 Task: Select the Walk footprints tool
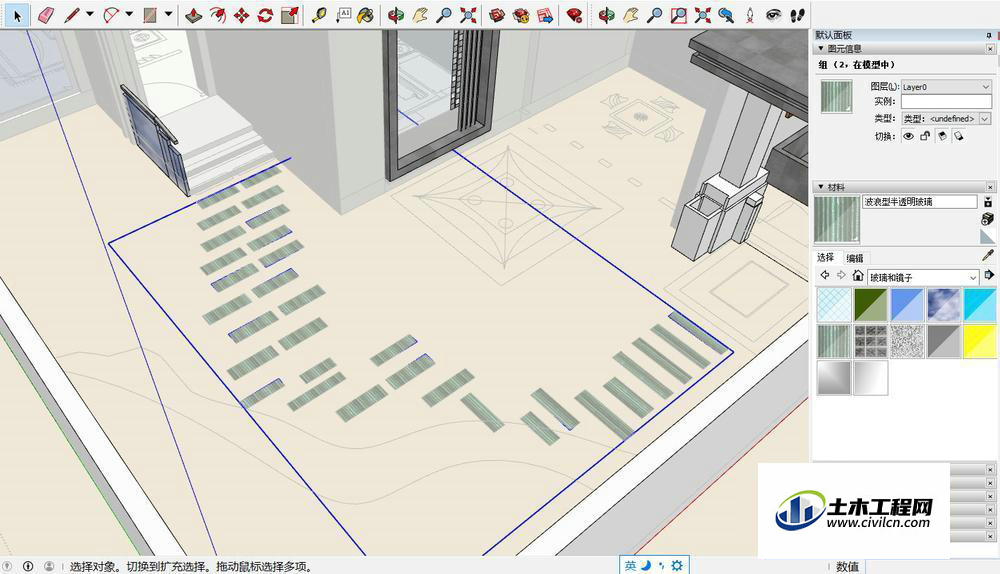pyautogui.click(x=797, y=15)
